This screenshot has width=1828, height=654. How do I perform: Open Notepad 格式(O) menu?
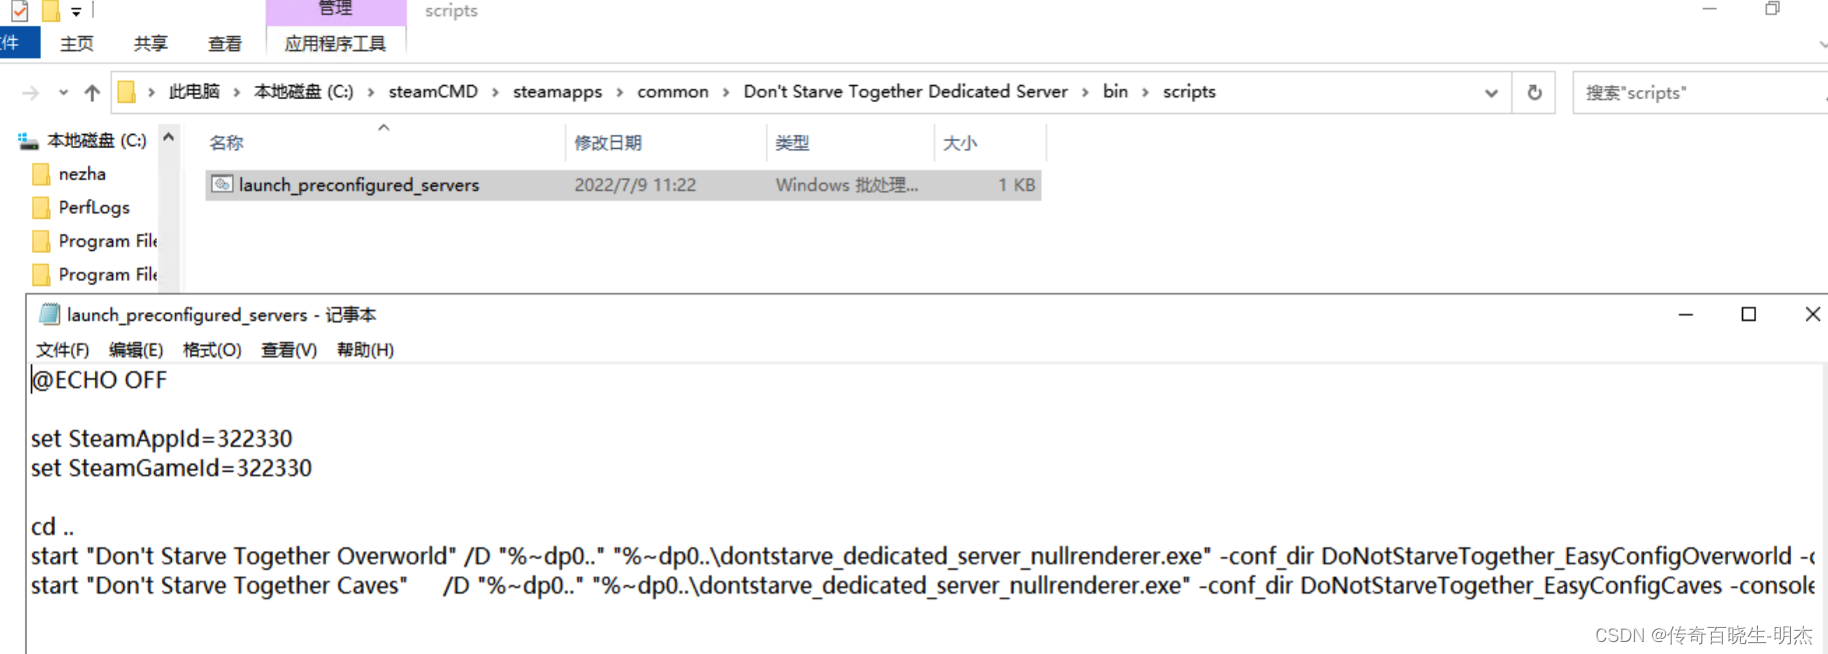pos(212,350)
